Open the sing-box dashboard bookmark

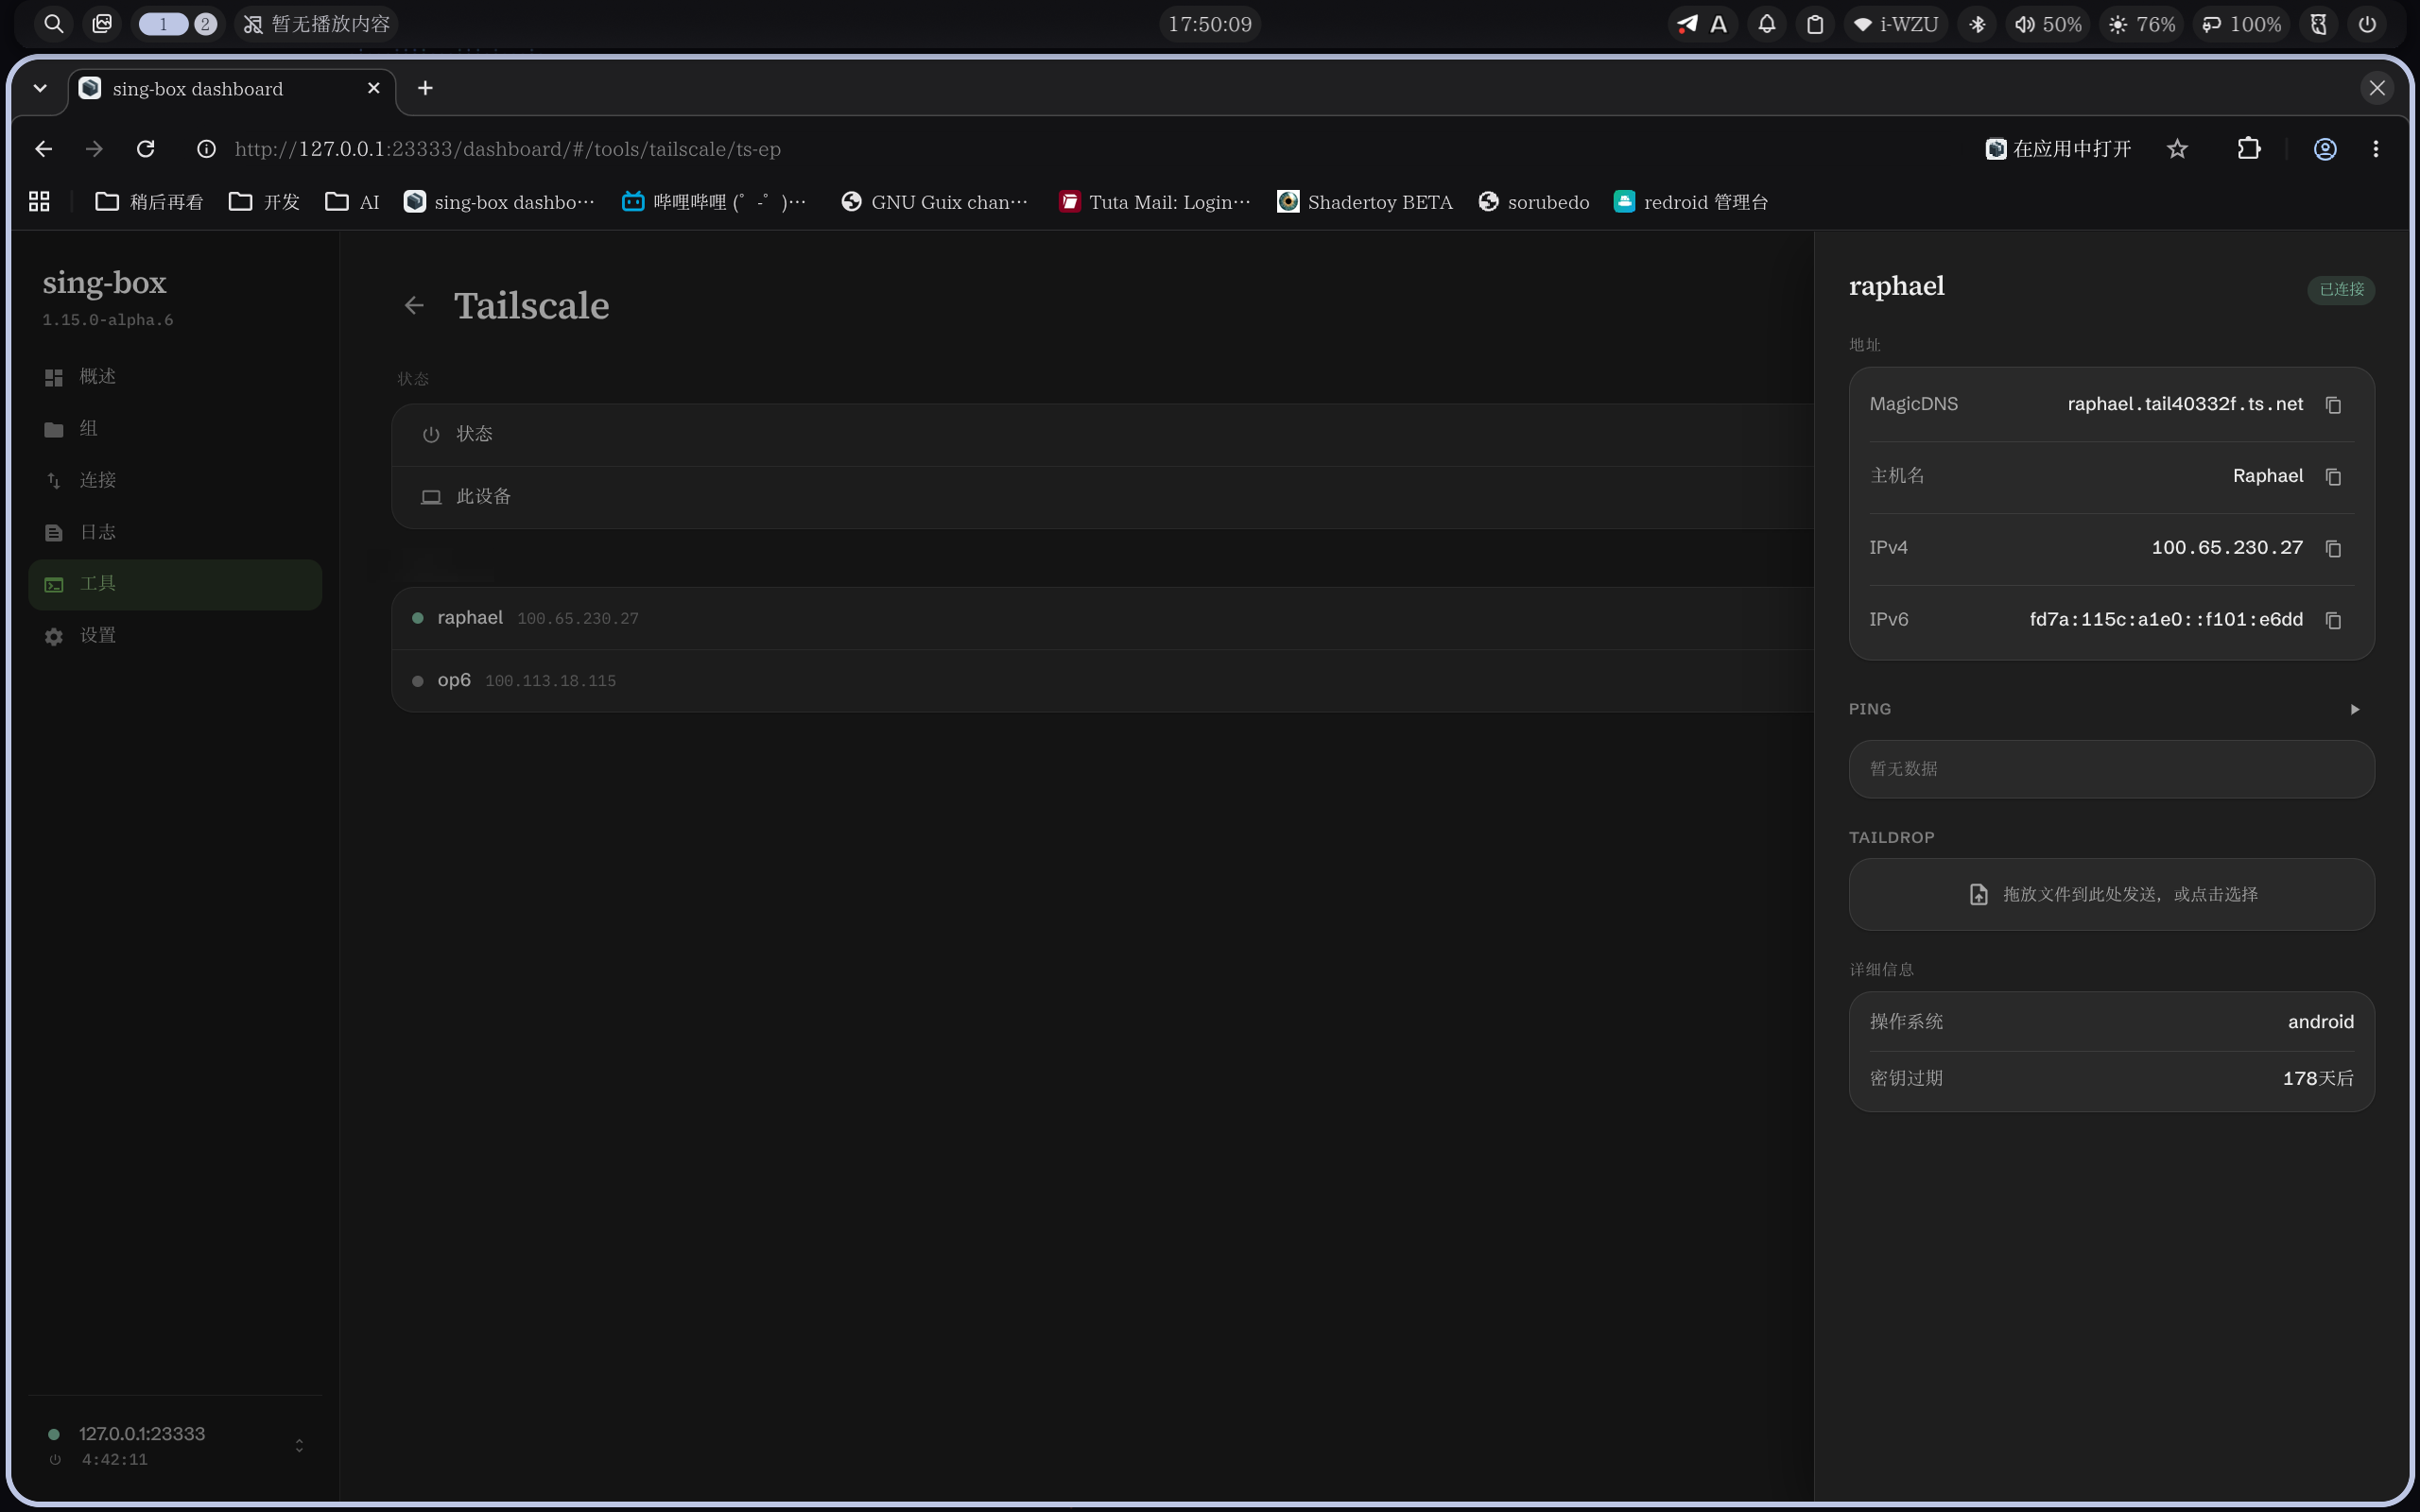(x=498, y=202)
